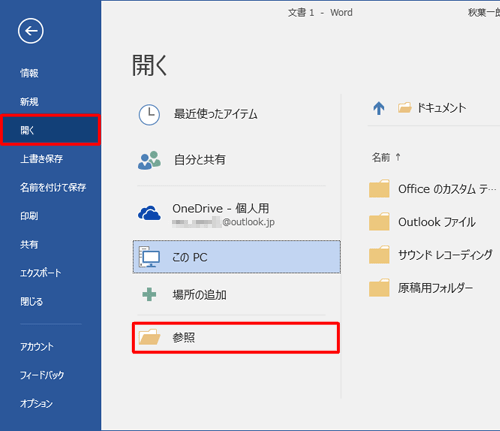This screenshot has height=431, width=500.
Task: Click the clock icon for recent items
Action: (149, 115)
